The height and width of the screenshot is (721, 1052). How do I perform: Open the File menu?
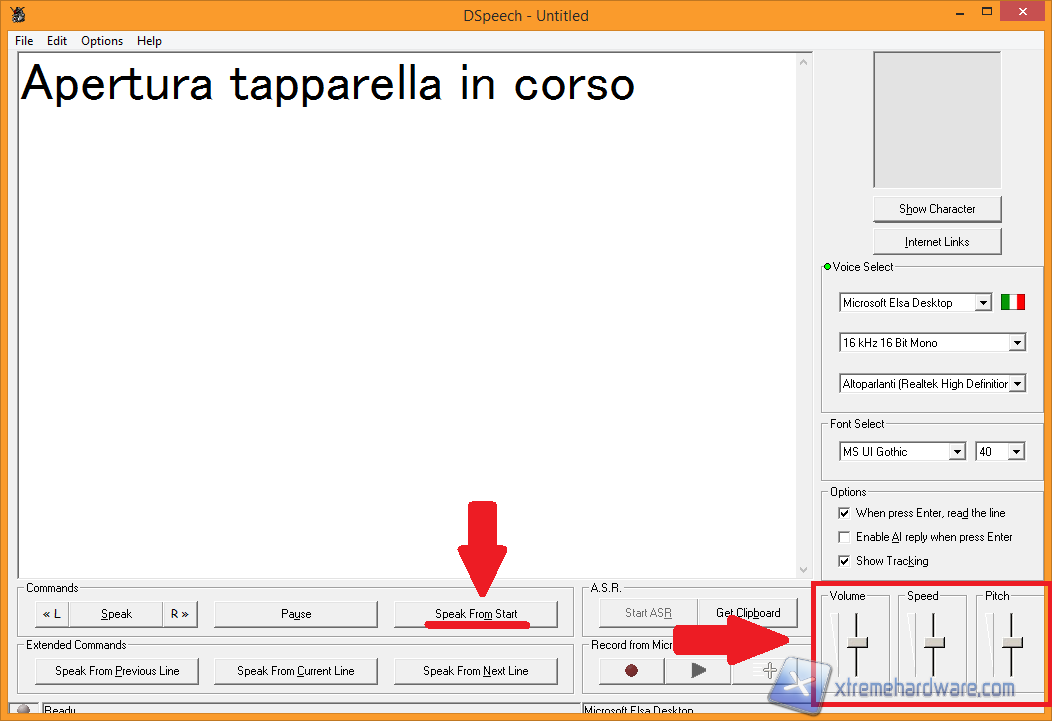[x=24, y=41]
